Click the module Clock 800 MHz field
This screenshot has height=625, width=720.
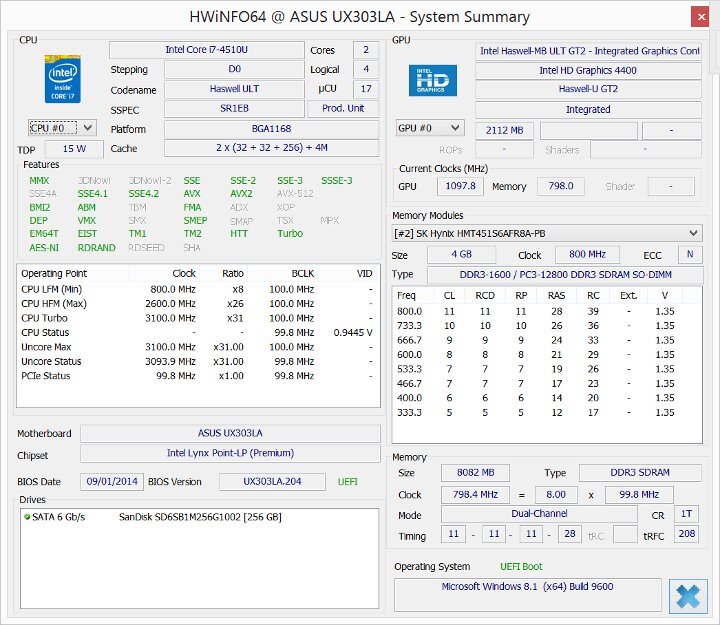587,254
